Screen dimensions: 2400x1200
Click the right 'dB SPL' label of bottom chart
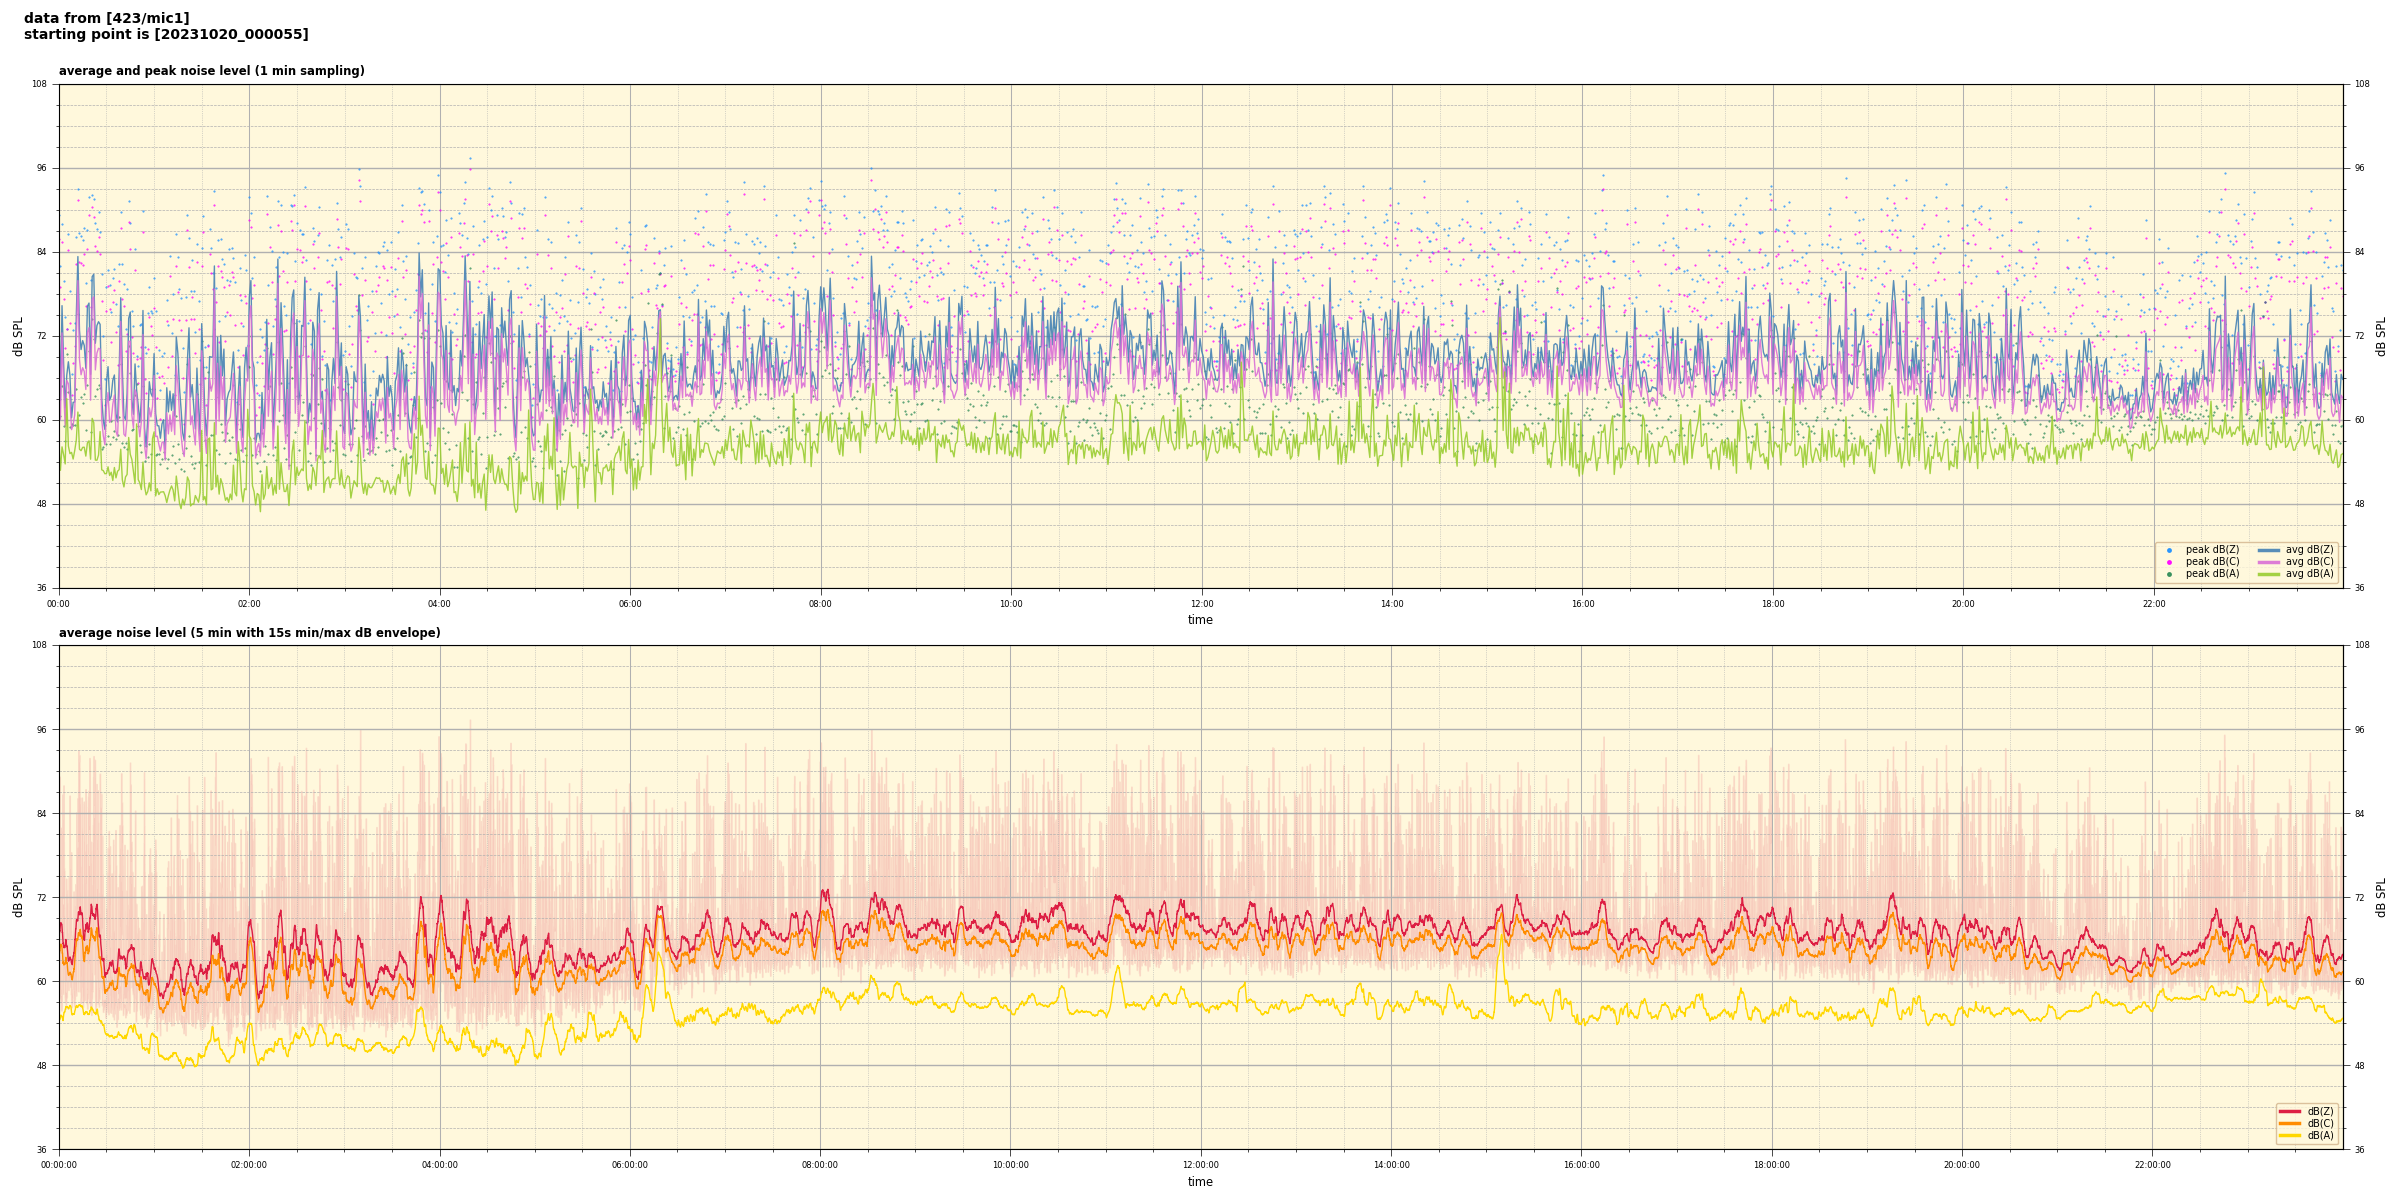[x=2381, y=897]
